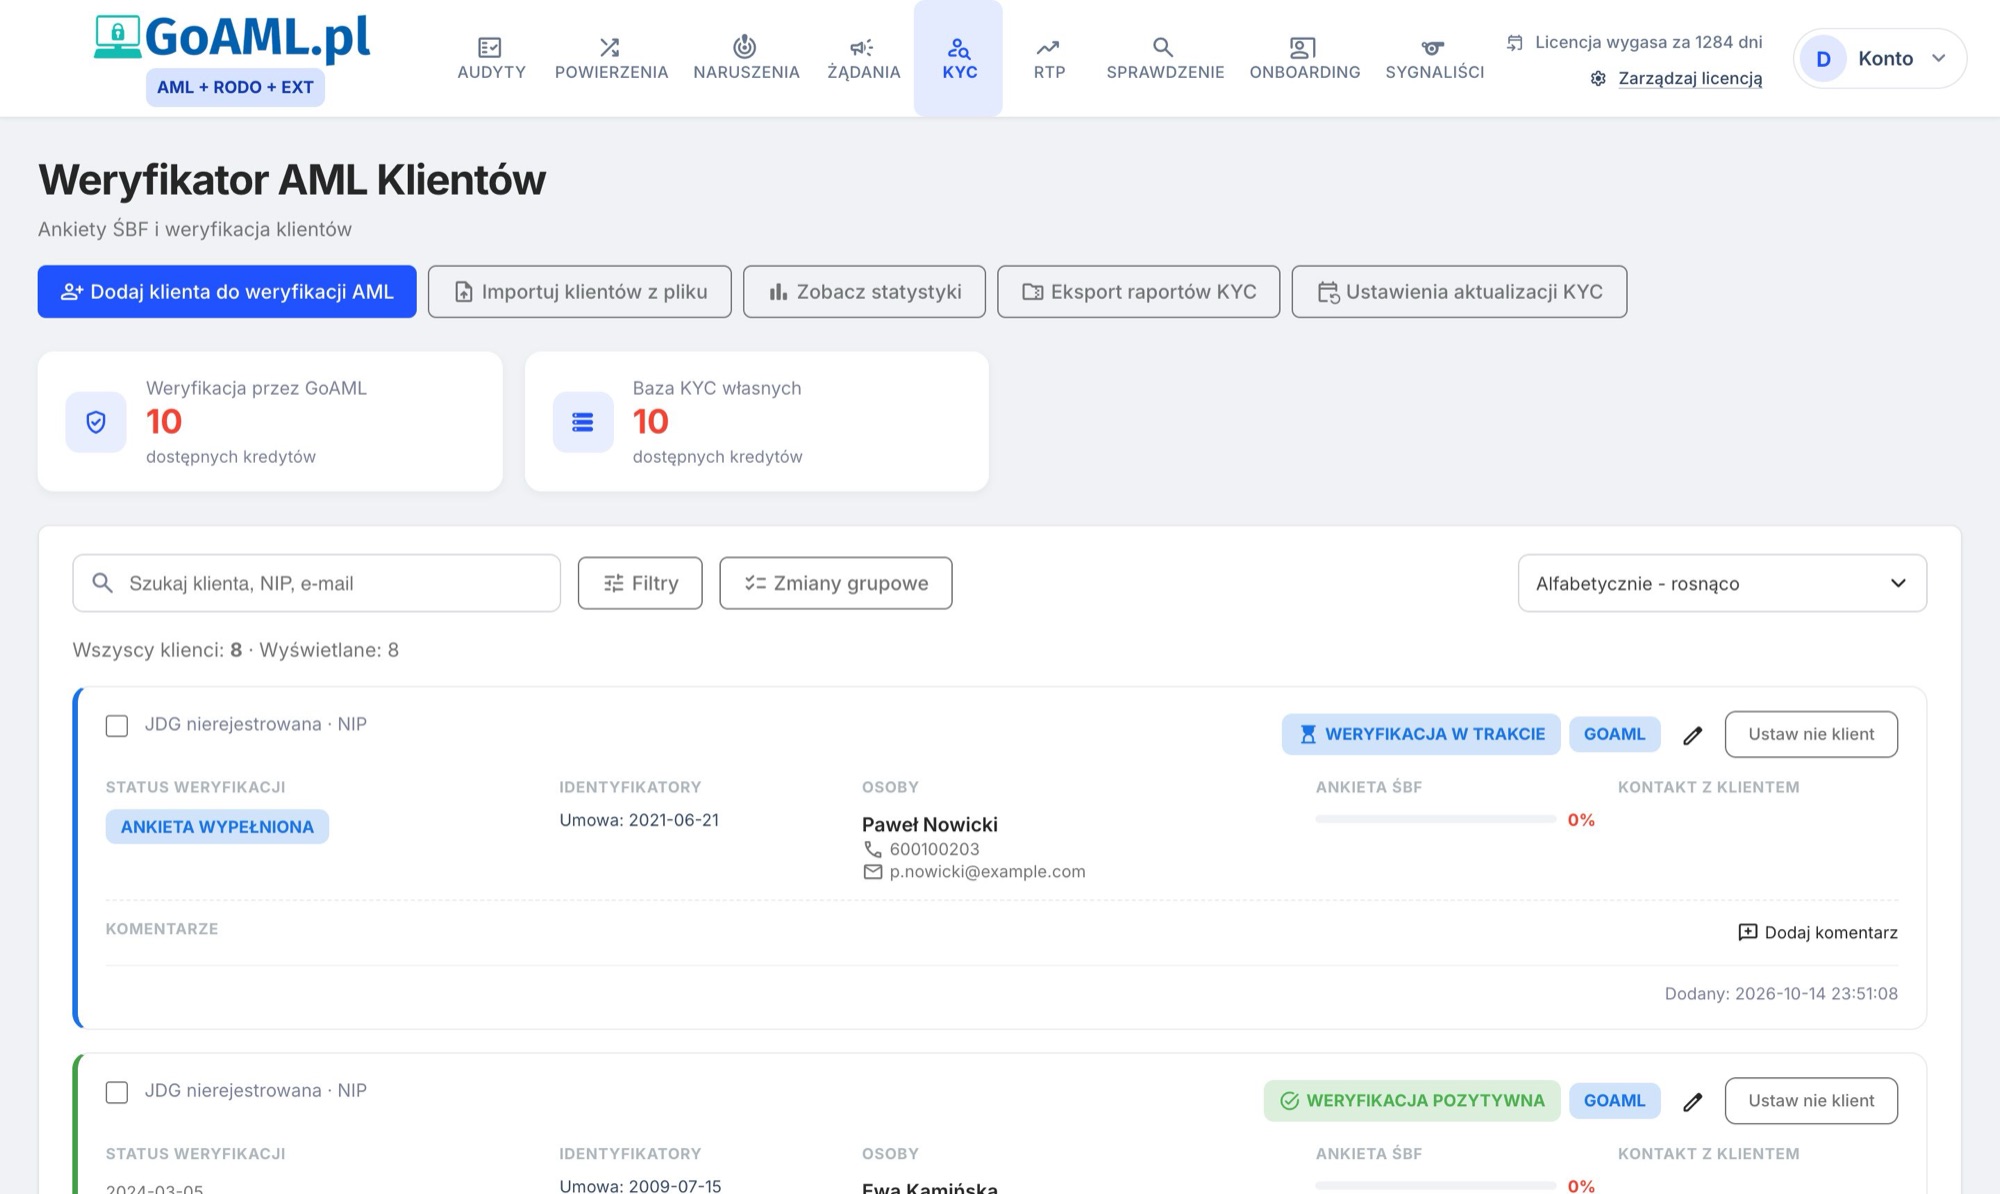Click the D avatar in the account area
Screen dimensions: 2000x1194
click(x=1823, y=59)
